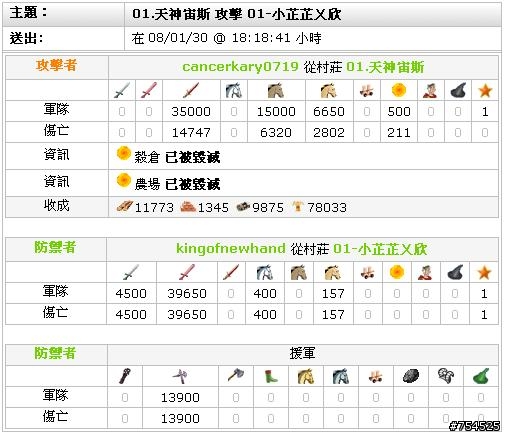The width and height of the screenshot is (505, 434).
Task: Click the 15000 attacker troop count
Action: [276, 112]
